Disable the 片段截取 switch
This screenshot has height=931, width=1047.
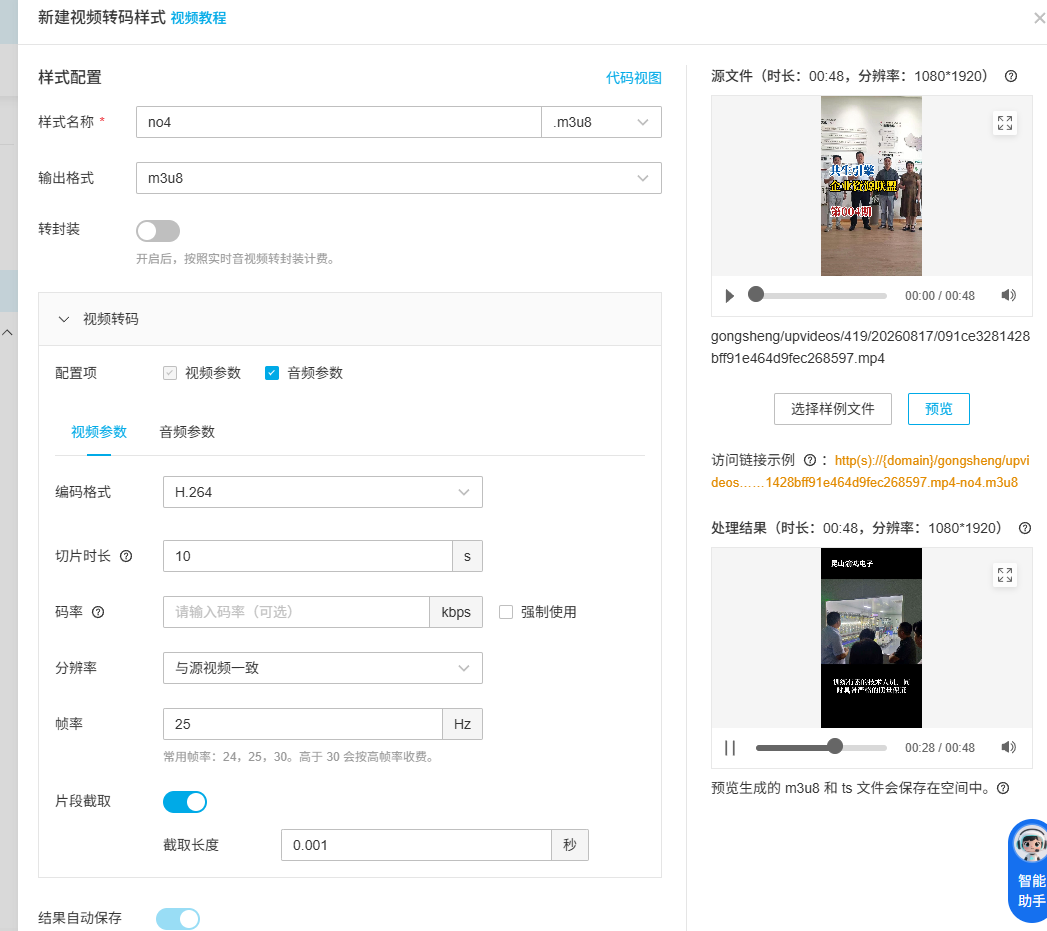185,801
